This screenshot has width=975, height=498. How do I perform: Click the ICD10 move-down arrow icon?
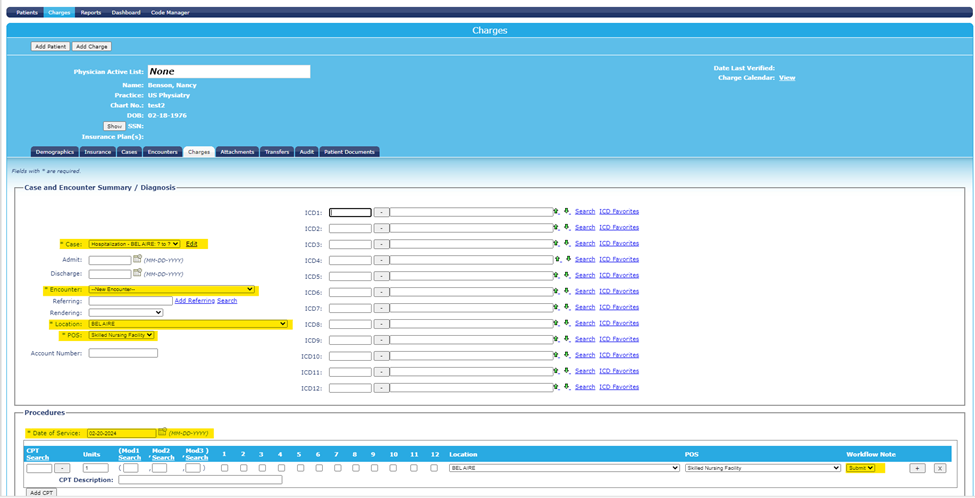(x=566, y=355)
